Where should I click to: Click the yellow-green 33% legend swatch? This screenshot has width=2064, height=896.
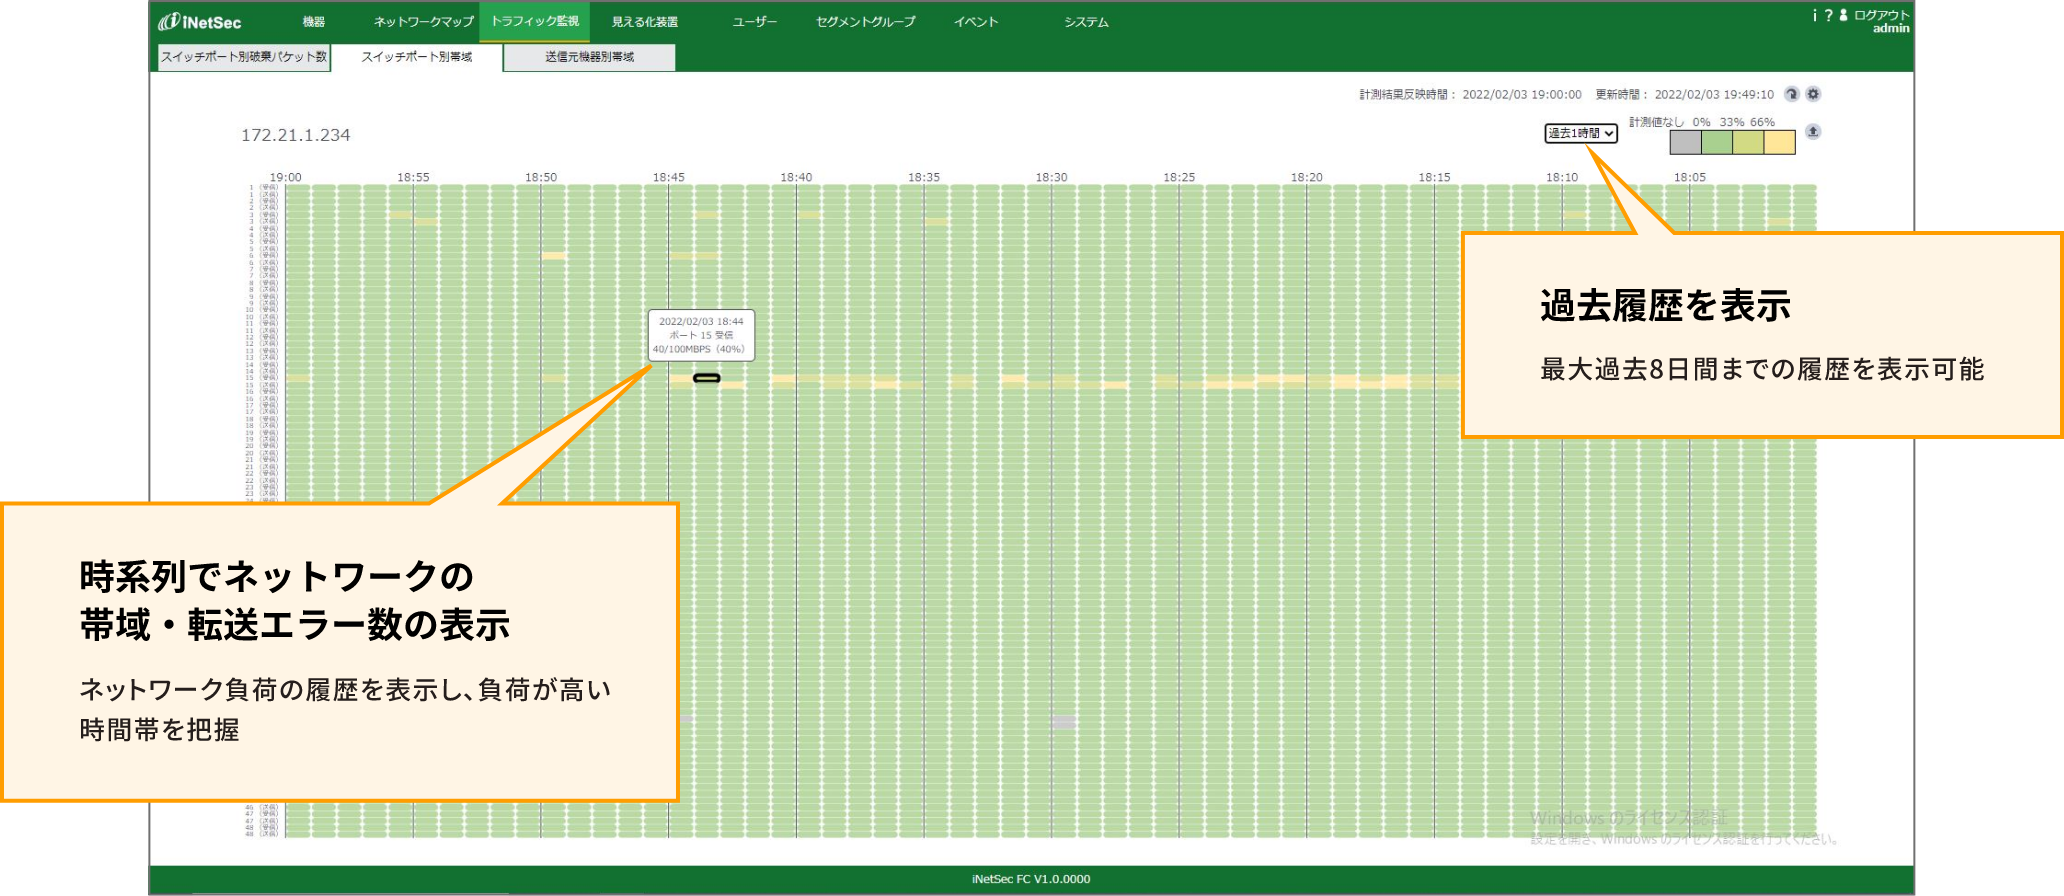point(1748,142)
